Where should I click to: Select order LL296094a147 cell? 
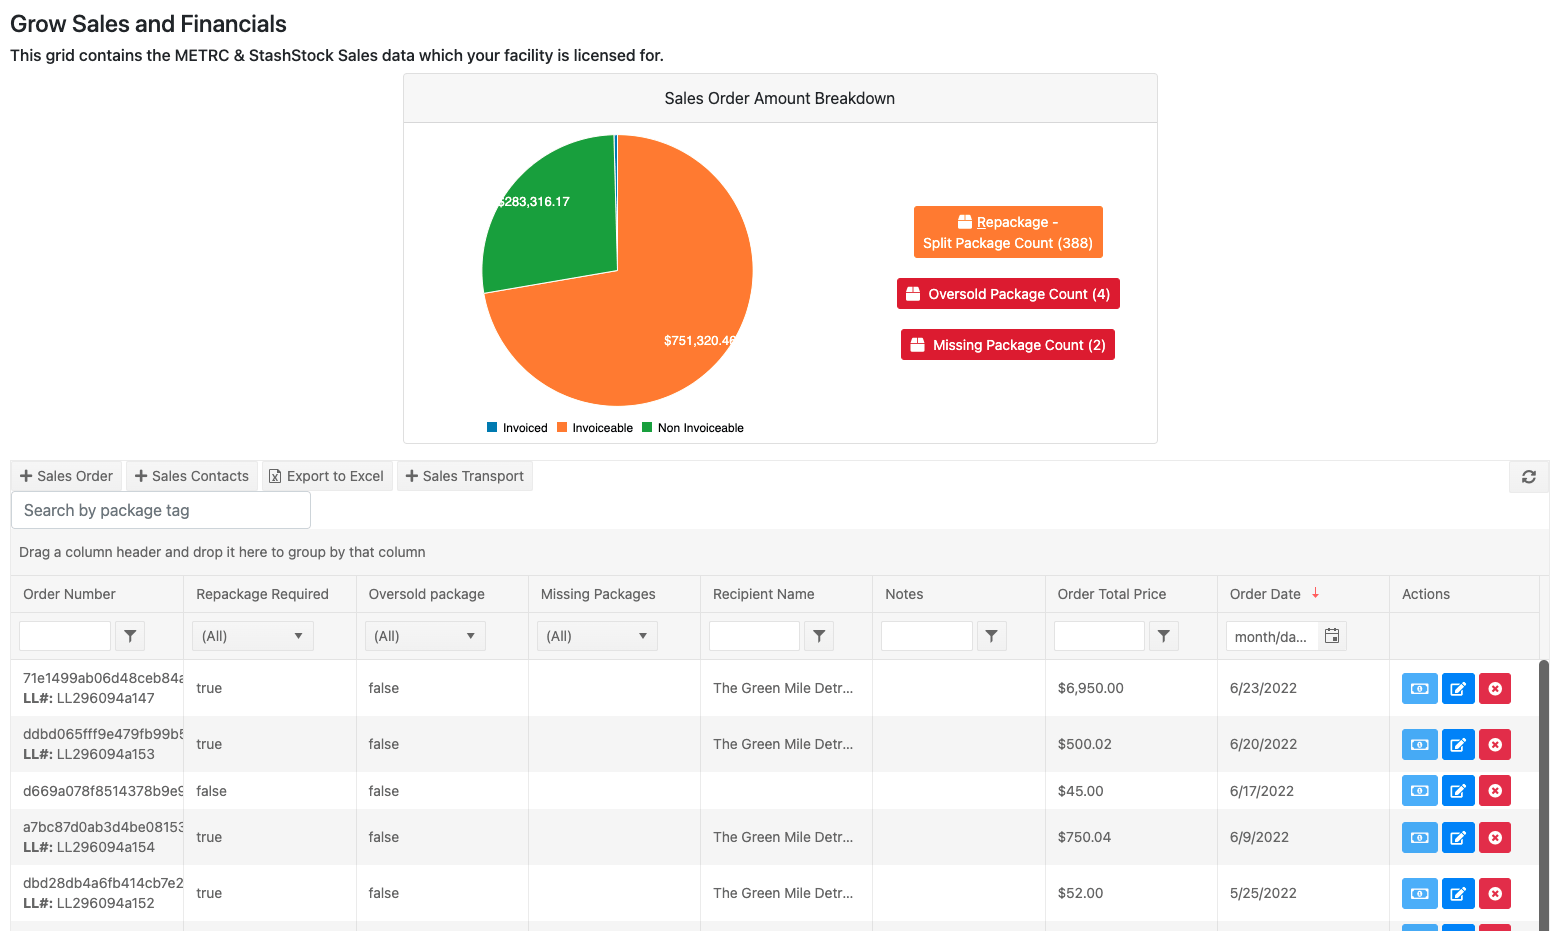tap(97, 688)
